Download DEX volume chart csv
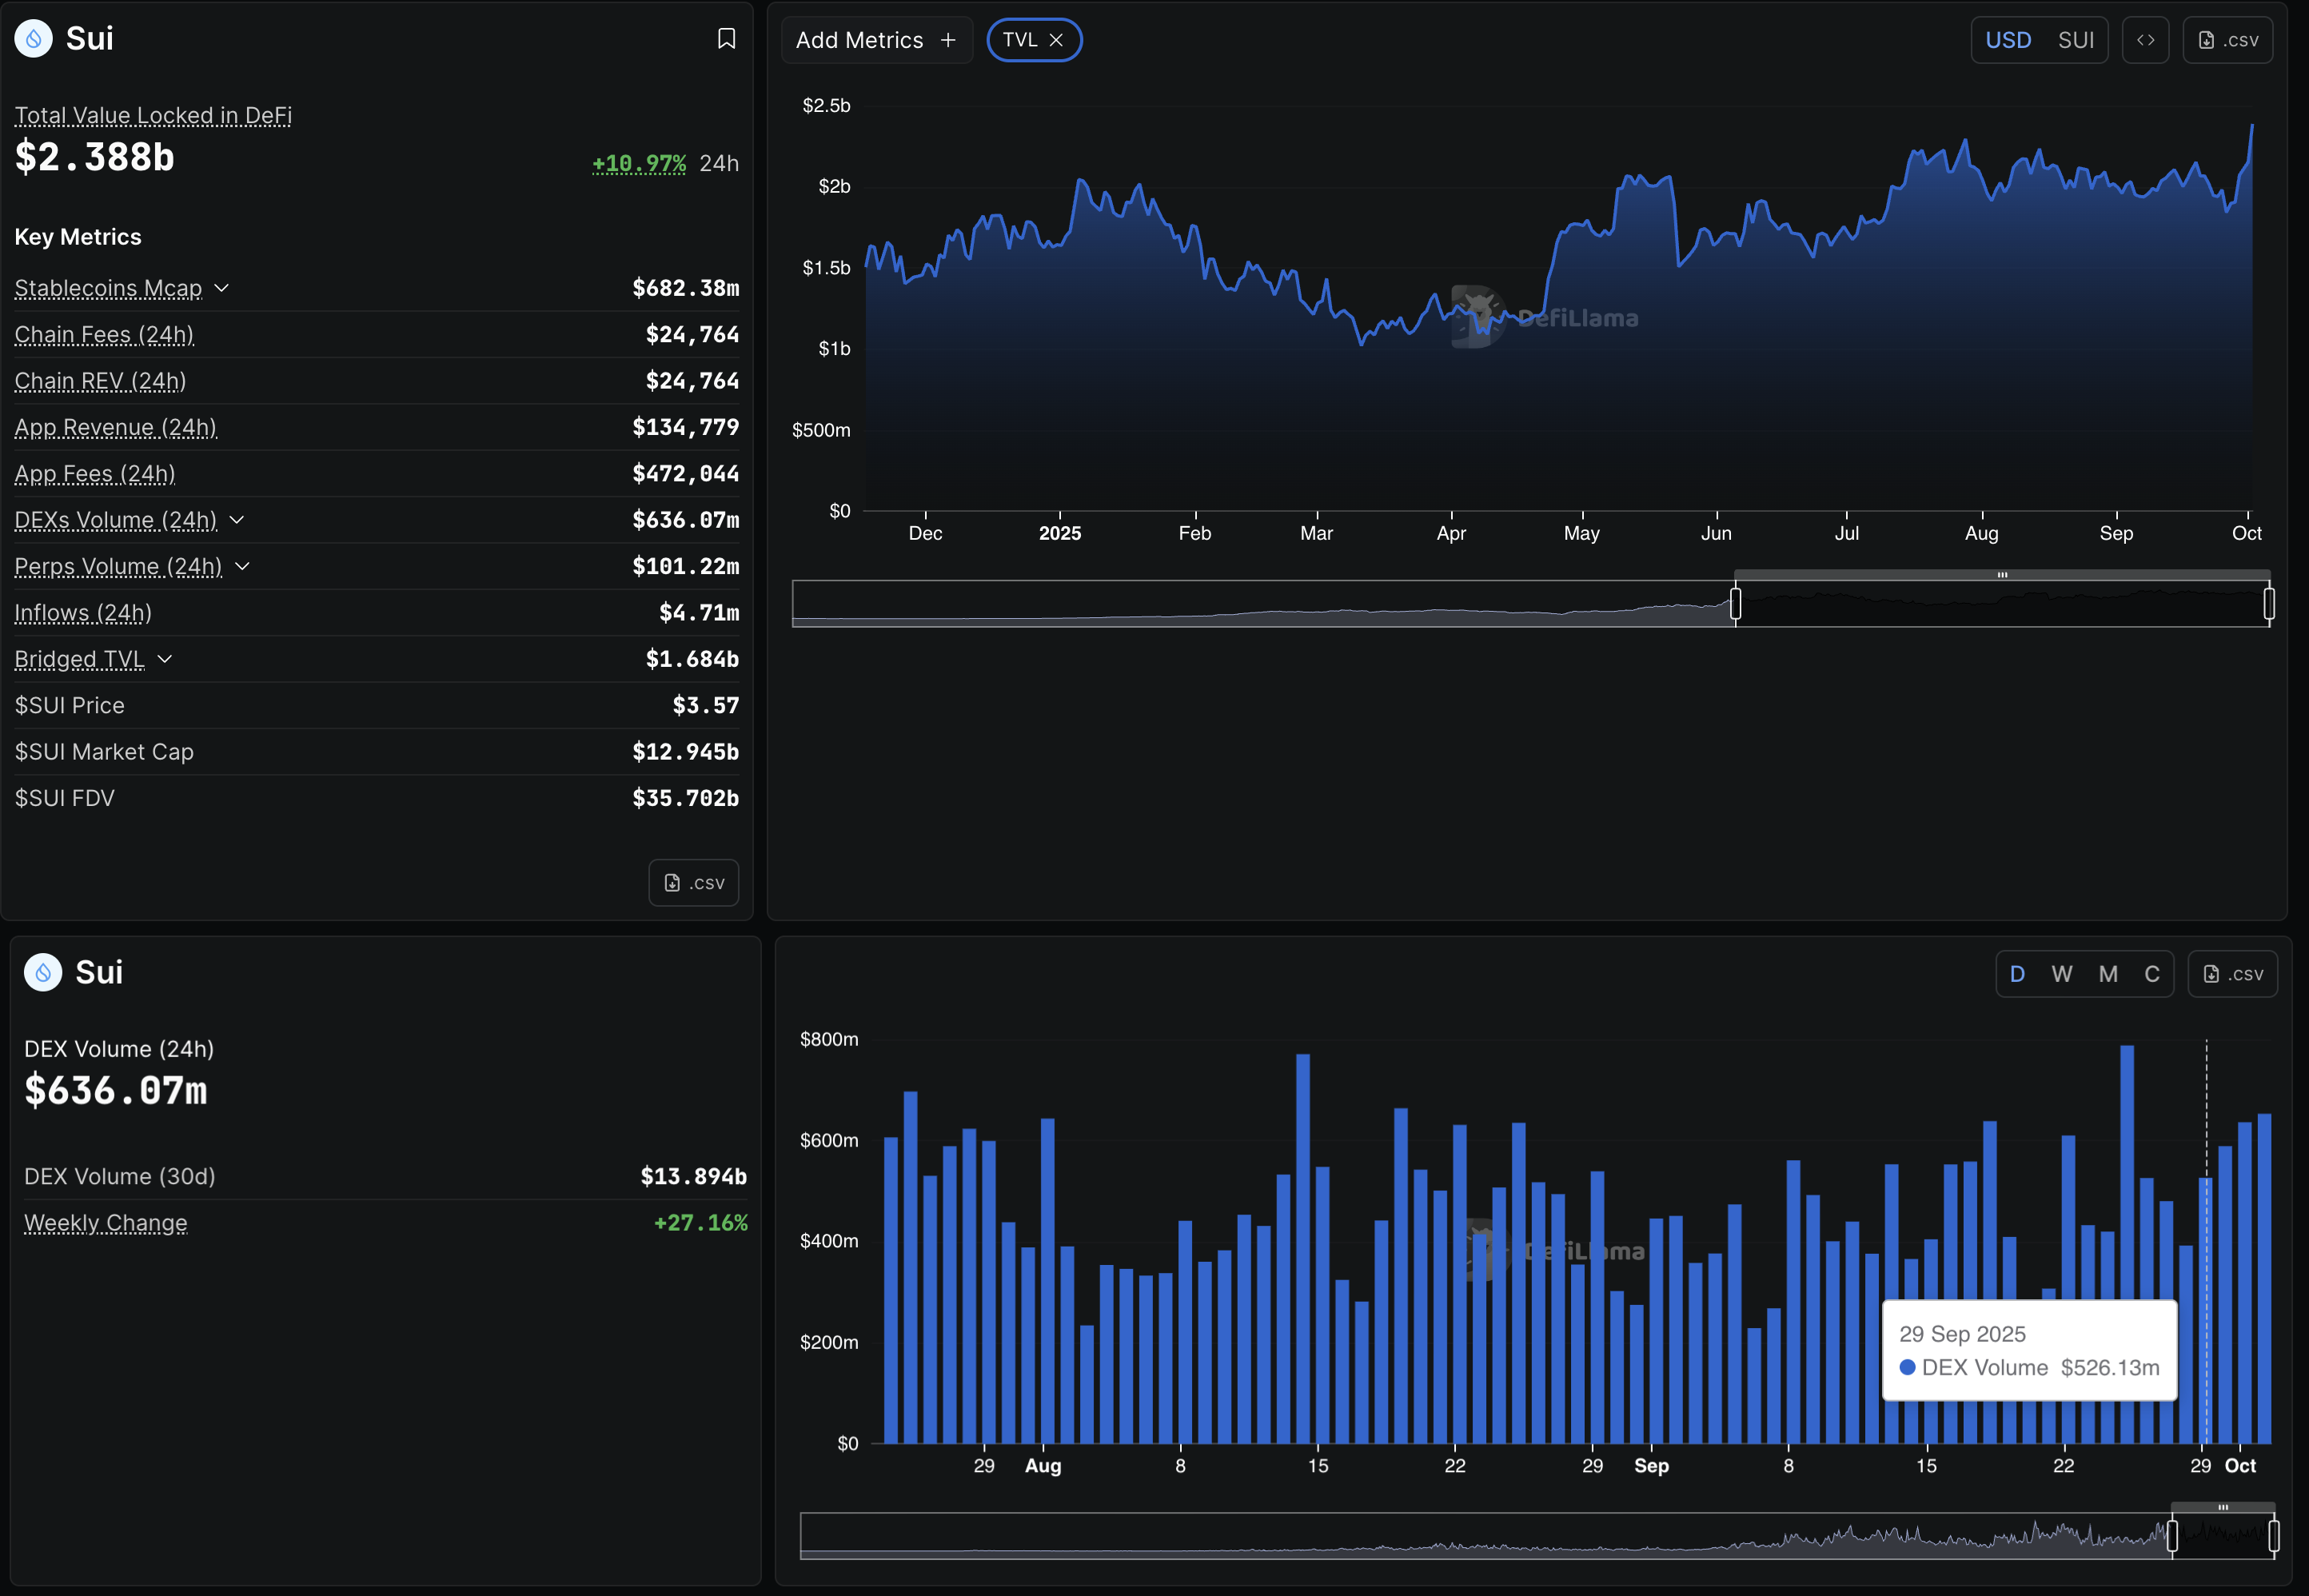The image size is (2309, 1596). point(2232,973)
